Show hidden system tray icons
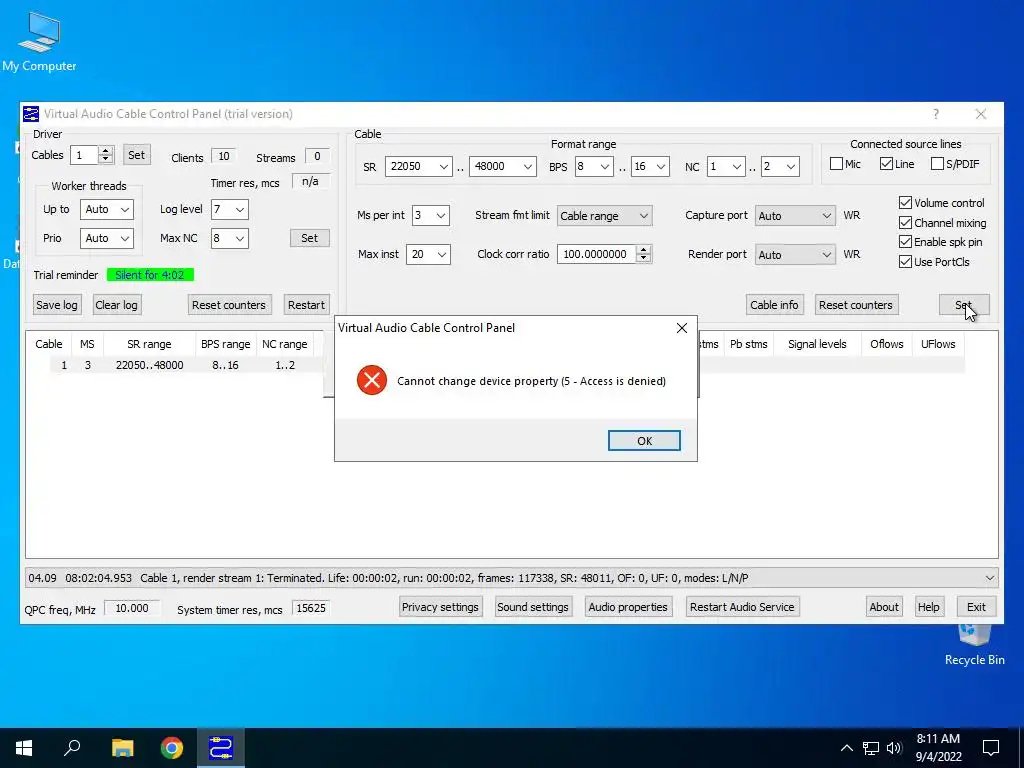The image size is (1024, 768). pyautogui.click(x=846, y=748)
